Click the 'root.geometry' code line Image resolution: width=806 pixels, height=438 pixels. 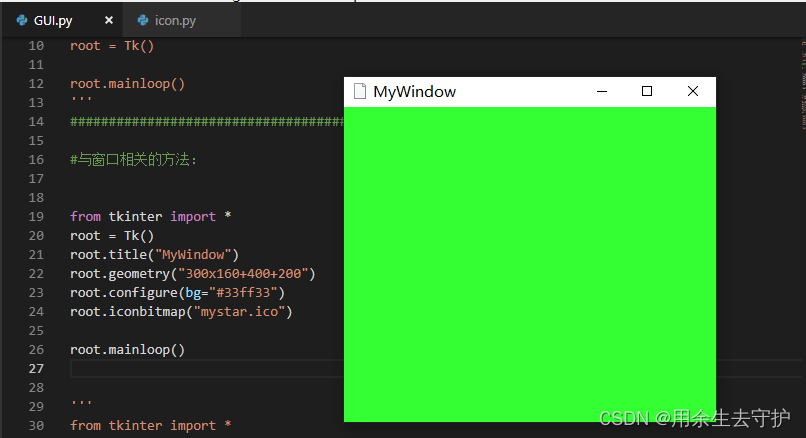tap(192, 273)
